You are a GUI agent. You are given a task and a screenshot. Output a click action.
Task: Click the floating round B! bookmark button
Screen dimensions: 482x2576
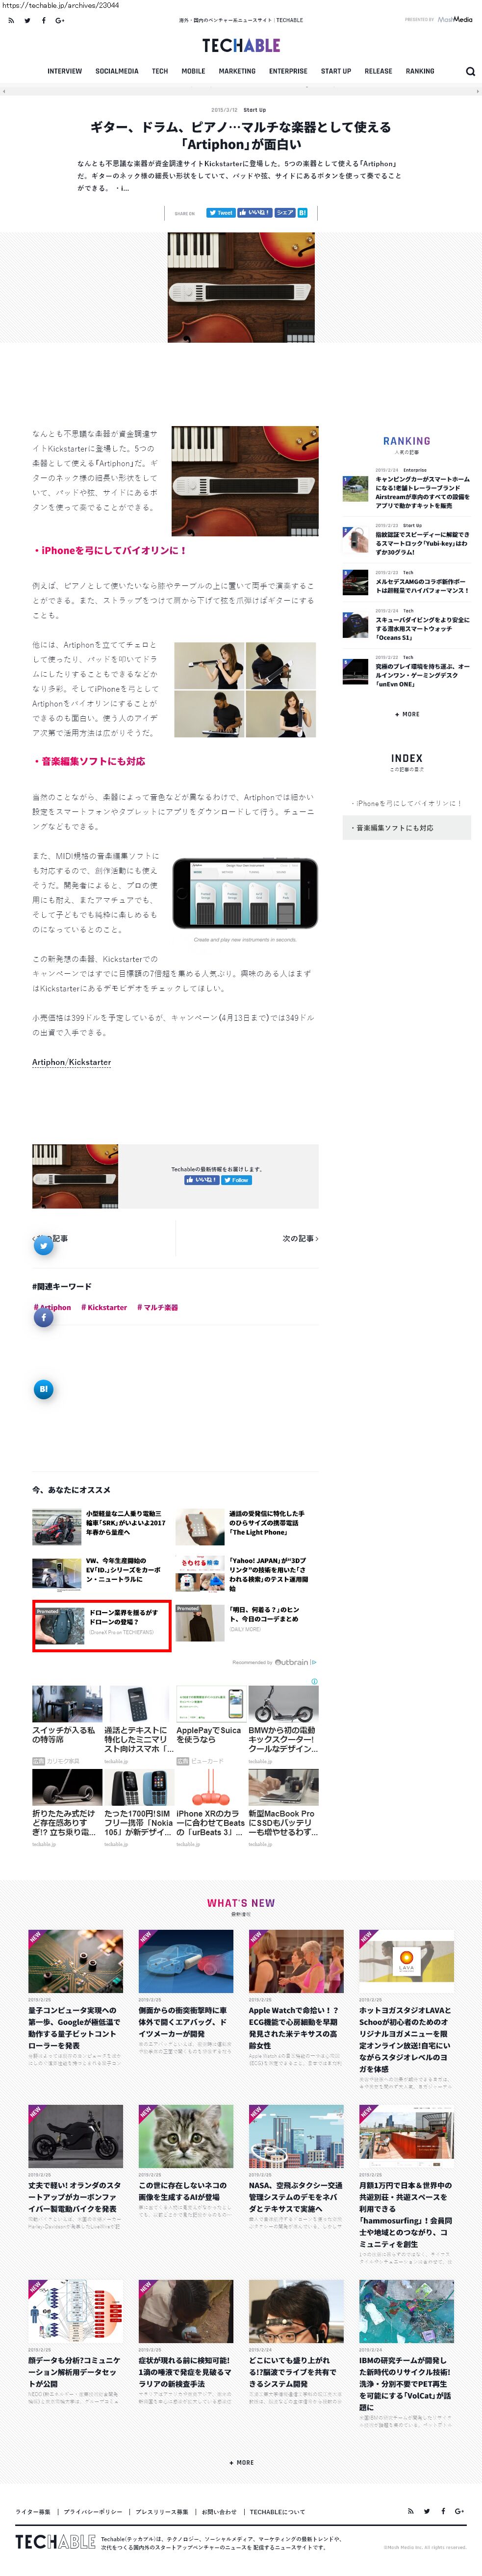(x=43, y=1388)
